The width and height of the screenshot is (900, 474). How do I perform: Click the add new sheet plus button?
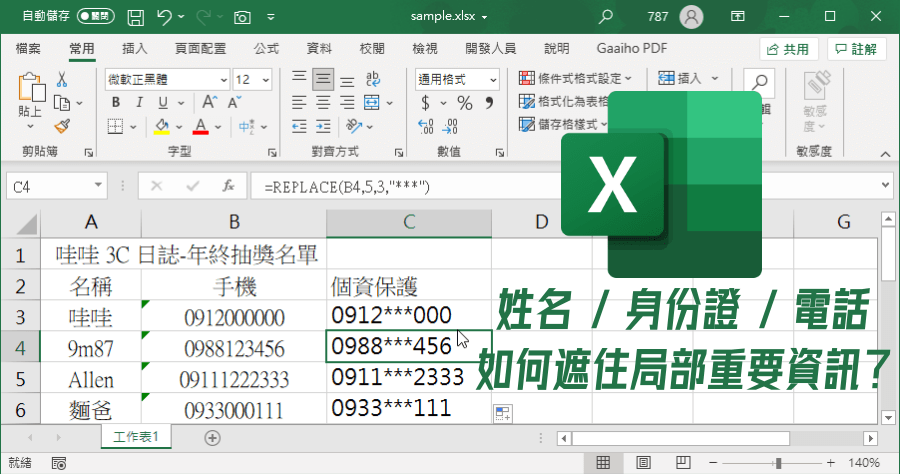click(x=212, y=438)
